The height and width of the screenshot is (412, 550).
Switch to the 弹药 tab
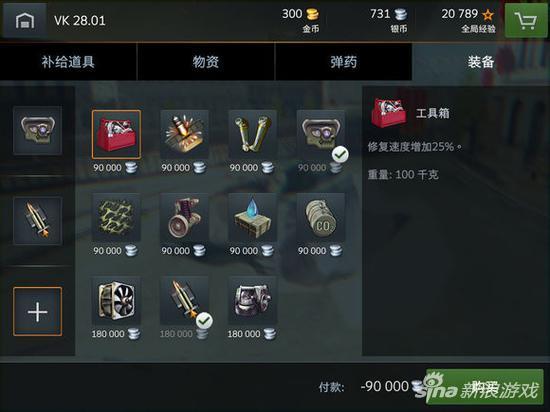[x=343, y=62]
